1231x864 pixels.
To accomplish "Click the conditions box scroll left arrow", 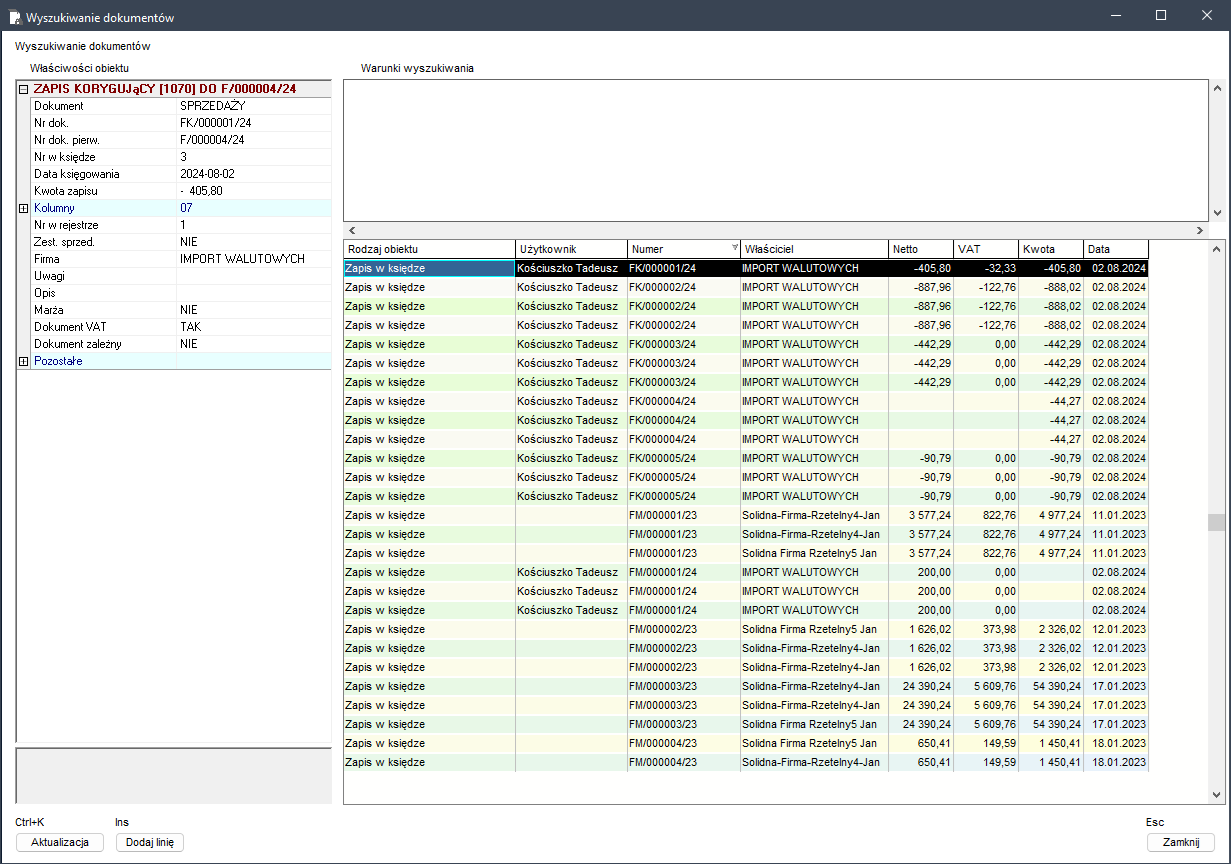I will pyautogui.click(x=352, y=230).
